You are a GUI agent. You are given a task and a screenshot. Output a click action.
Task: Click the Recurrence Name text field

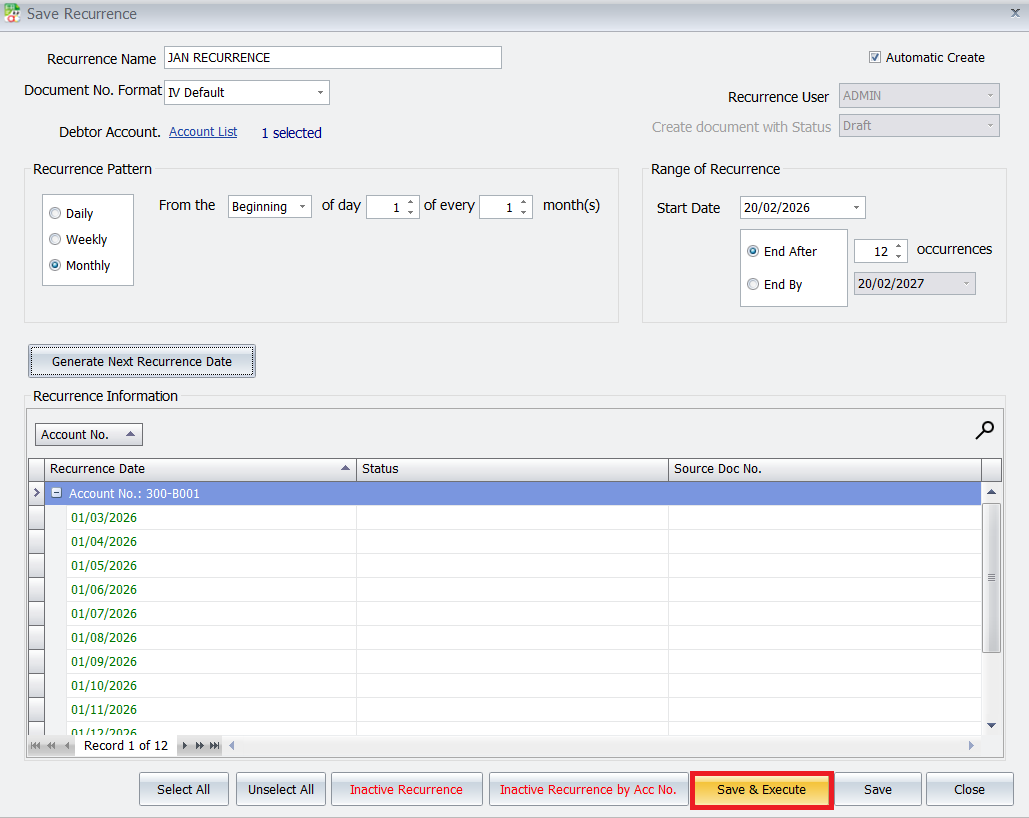[332, 58]
